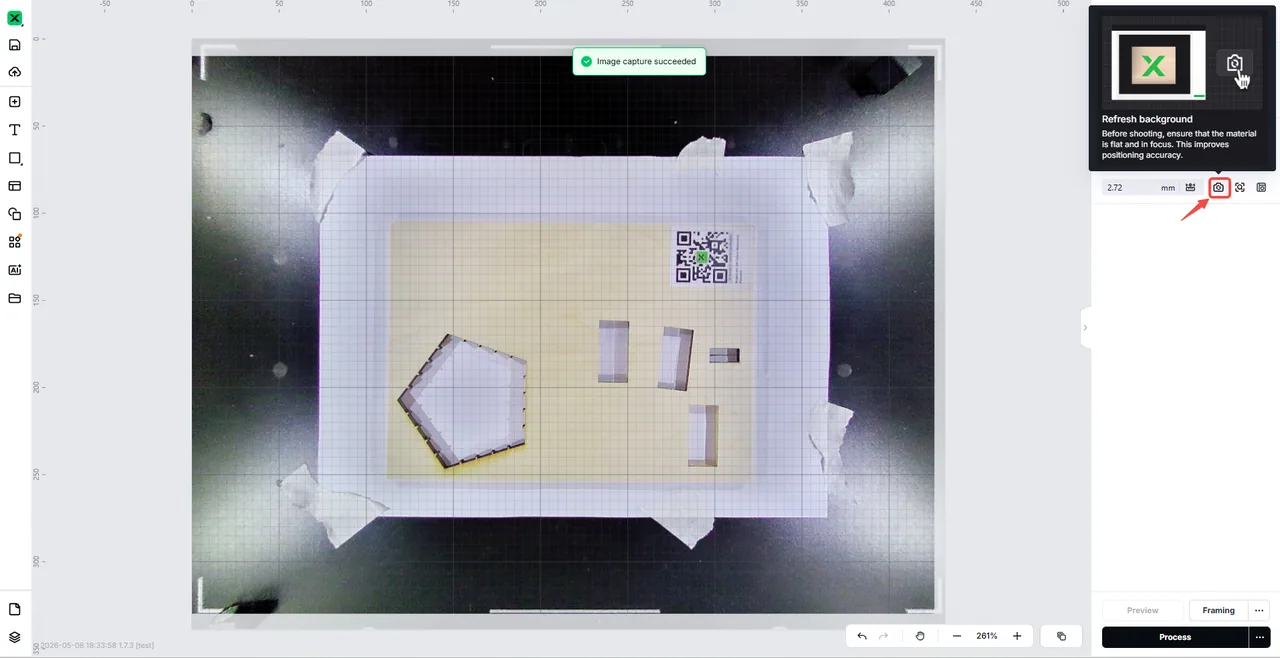Click the refresh background camera icon
1280x658 pixels.
[x=1218, y=187]
